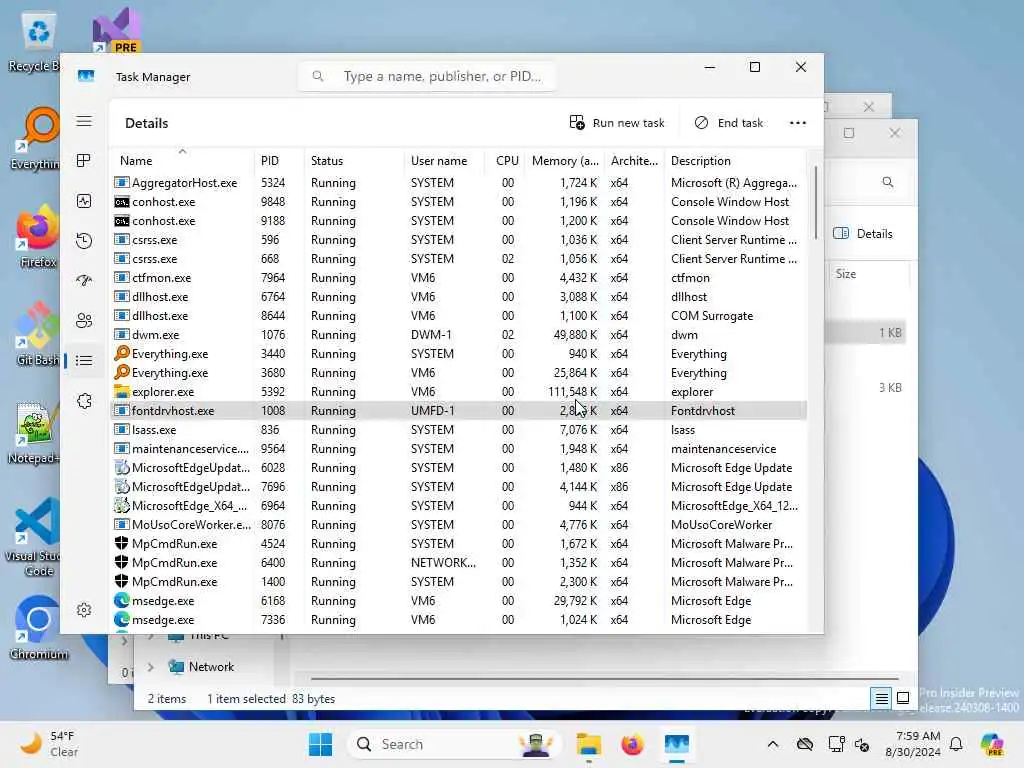Sort by the User name column header
Screen dimensions: 1024x768
[x=444, y=161]
